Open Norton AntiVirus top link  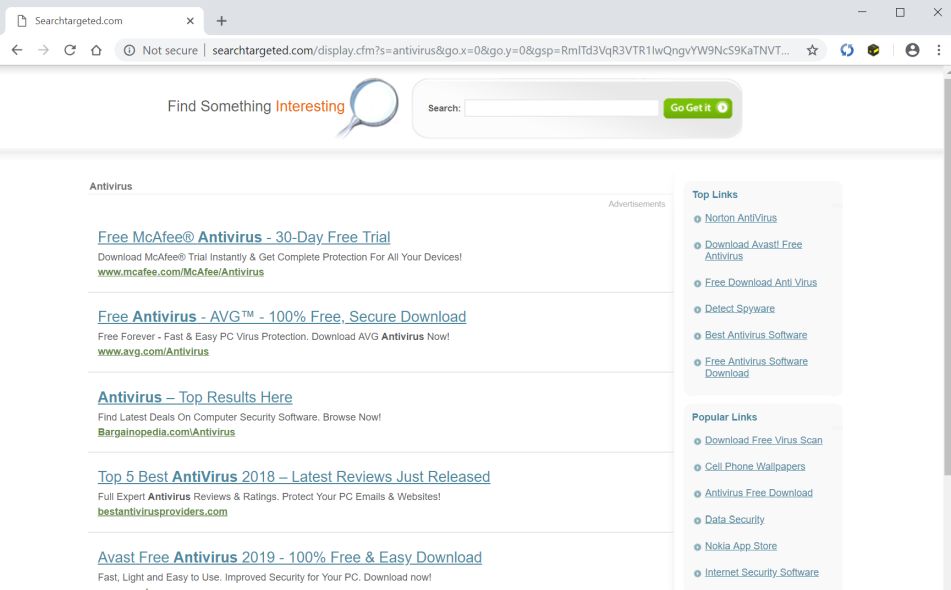741,218
